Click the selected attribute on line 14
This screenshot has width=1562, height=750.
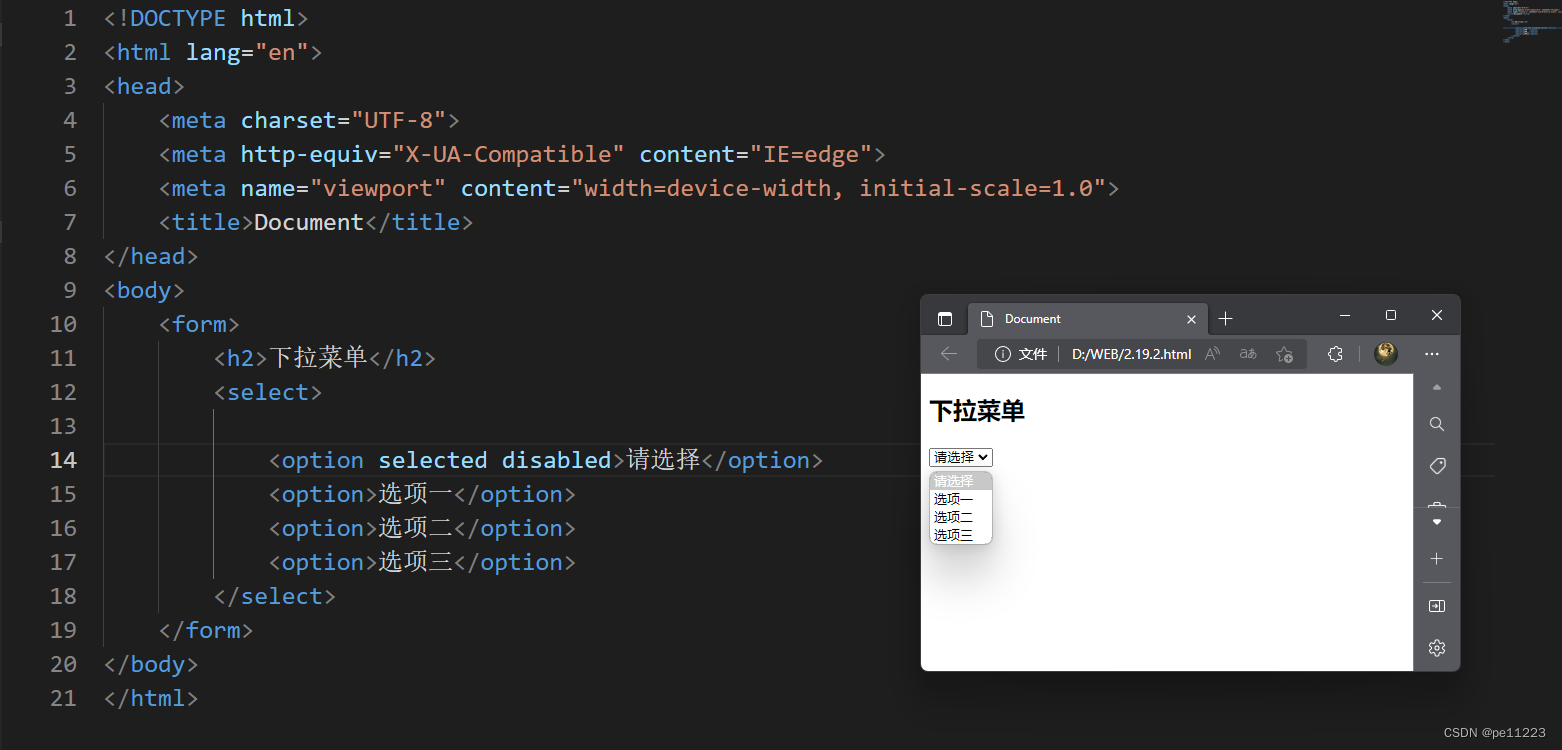click(433, 460)
